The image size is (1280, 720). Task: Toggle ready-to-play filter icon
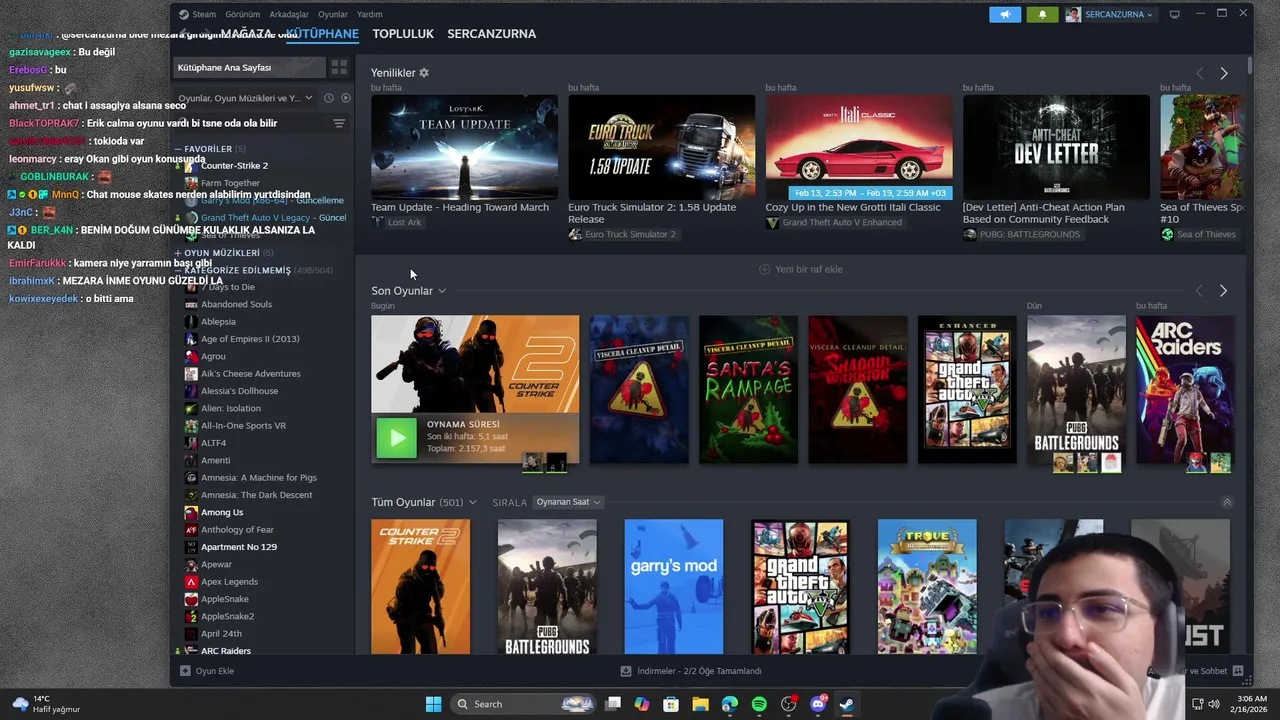click(x=345, y=98)
